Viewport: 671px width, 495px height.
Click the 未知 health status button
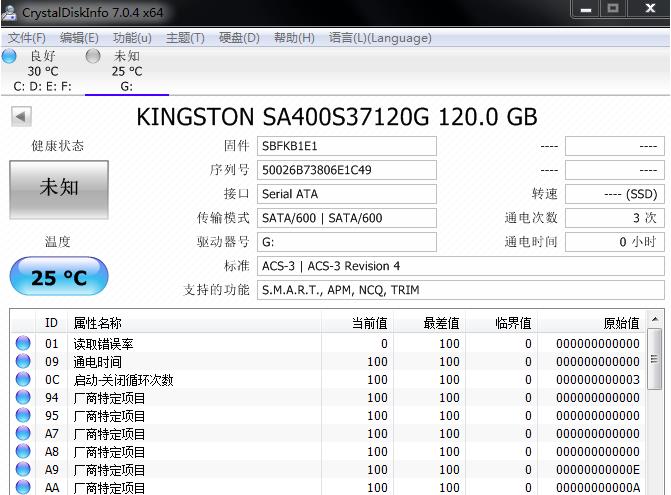[x=58, y=187]
